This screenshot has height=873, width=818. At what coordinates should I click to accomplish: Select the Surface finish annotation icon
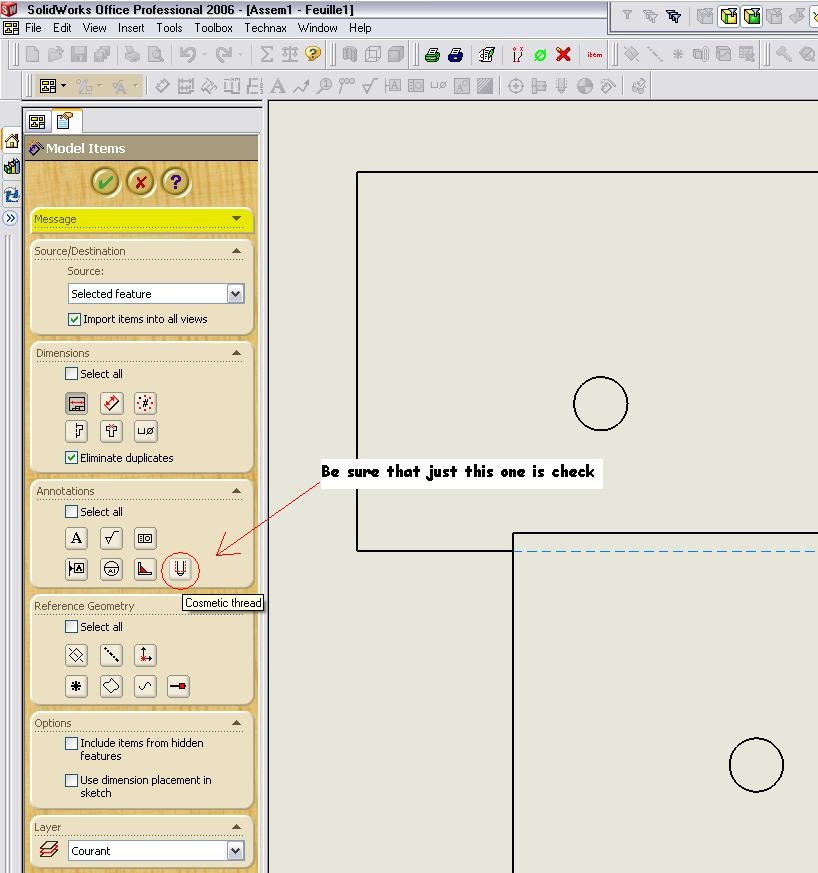111,538
